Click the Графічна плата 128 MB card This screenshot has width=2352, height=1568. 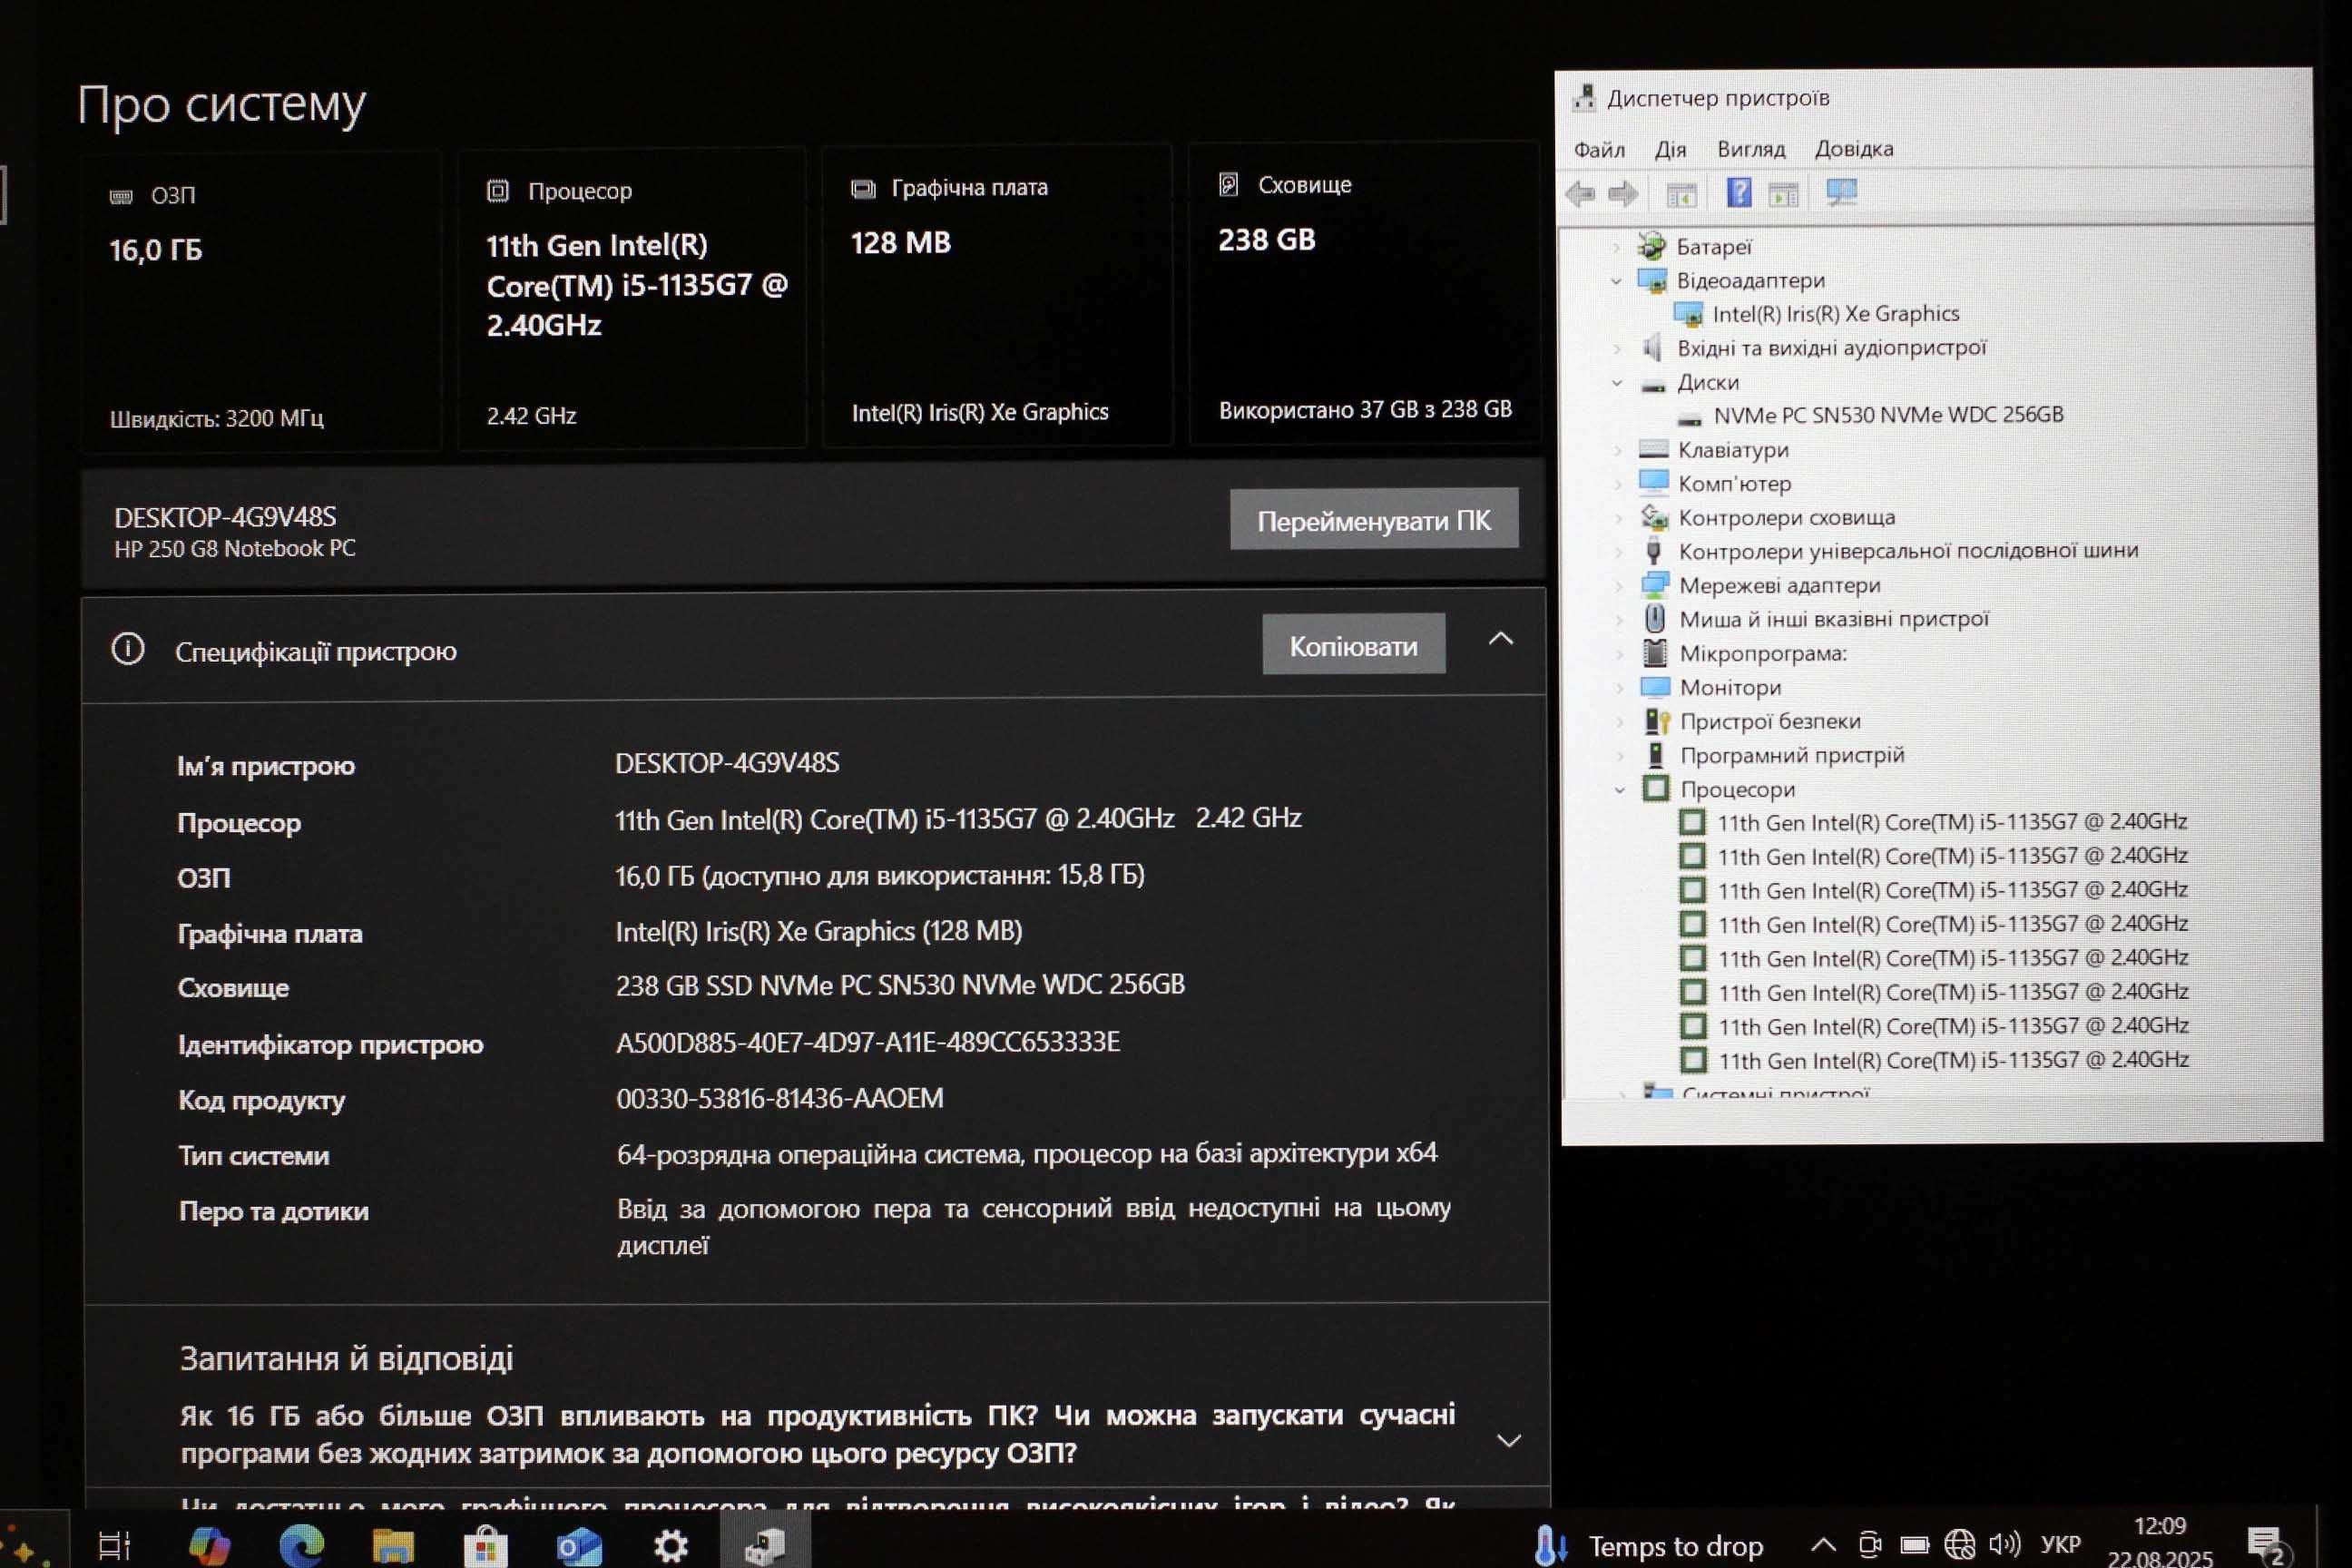pyautogui.click(x=996, y=296)
